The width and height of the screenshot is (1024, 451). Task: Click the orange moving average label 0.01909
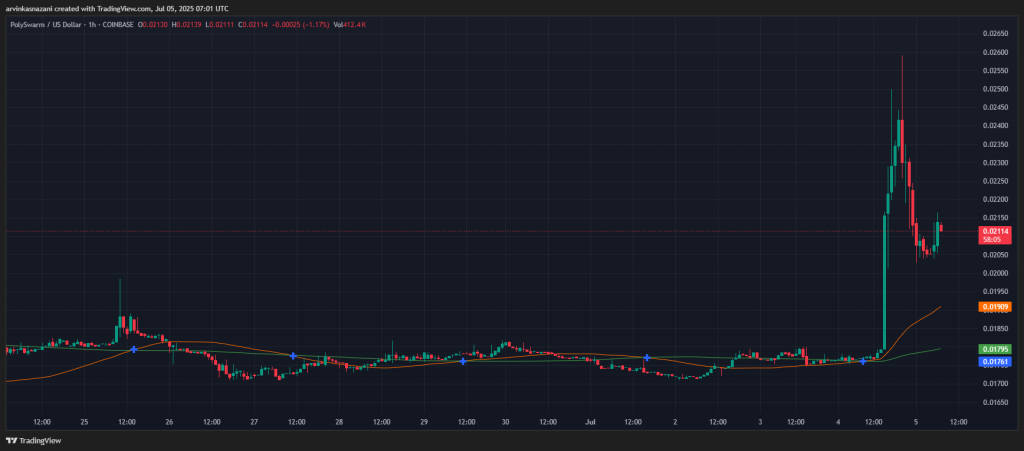coord(995,306)
